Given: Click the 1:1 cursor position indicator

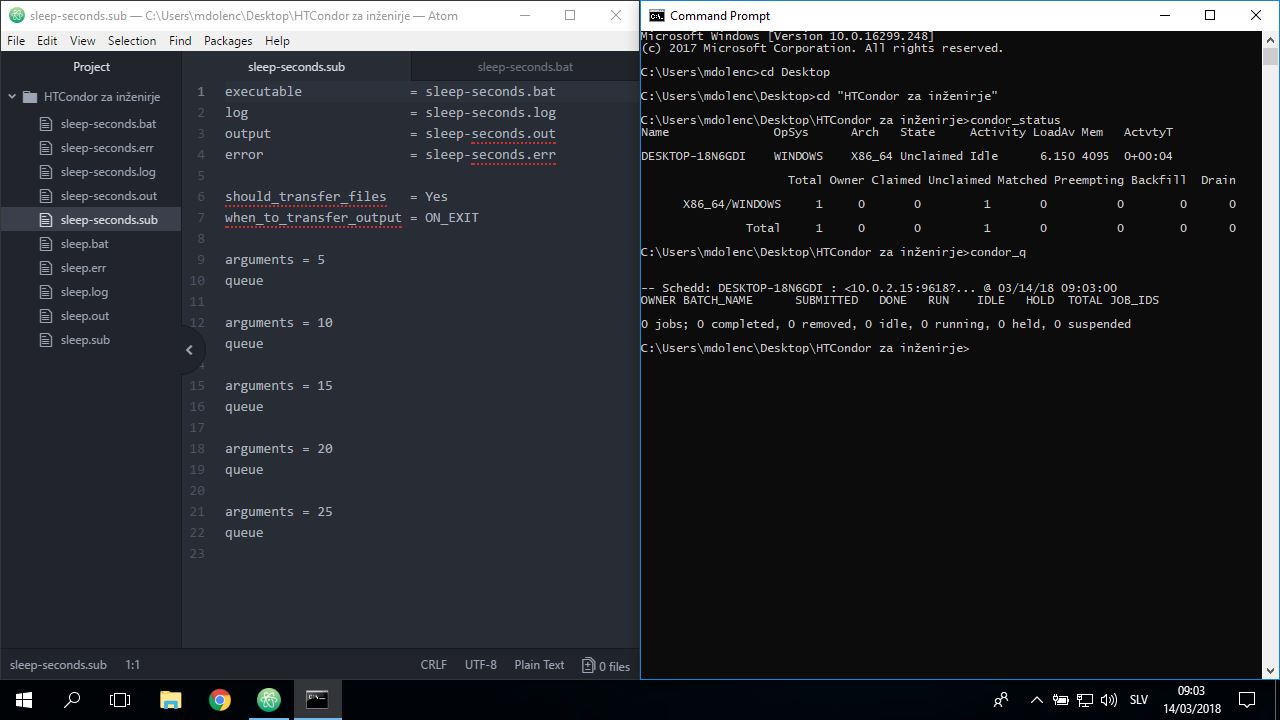Looking at the screenshot, I should [133, 665].
